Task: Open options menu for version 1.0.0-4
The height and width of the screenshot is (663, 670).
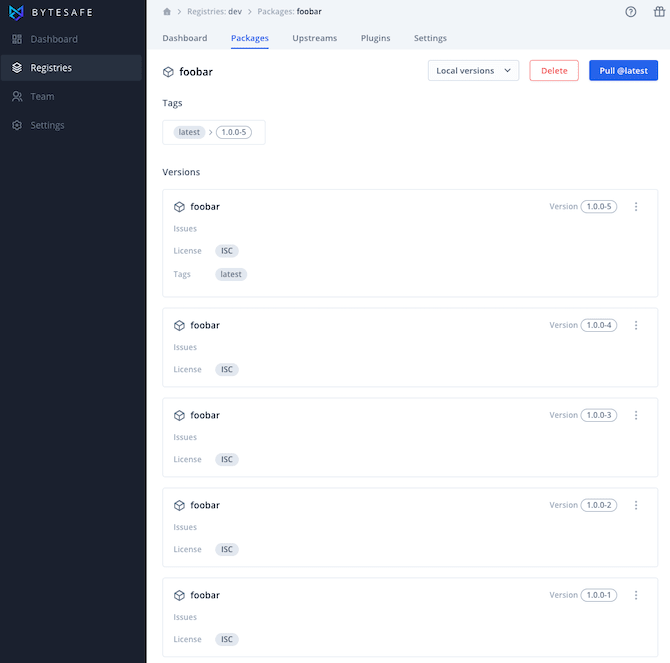Action: (x=636, y=326)
